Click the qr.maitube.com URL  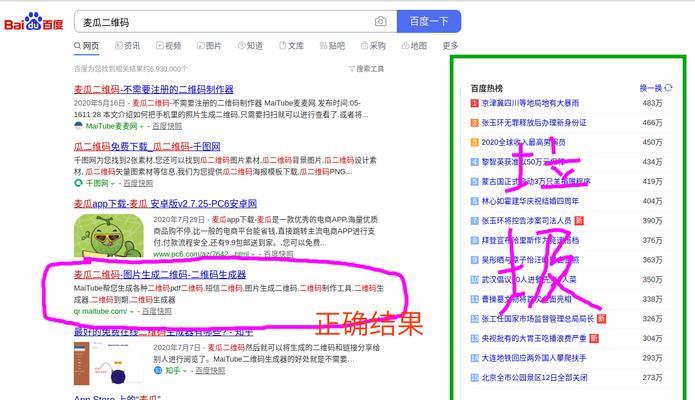coord(101,311)
